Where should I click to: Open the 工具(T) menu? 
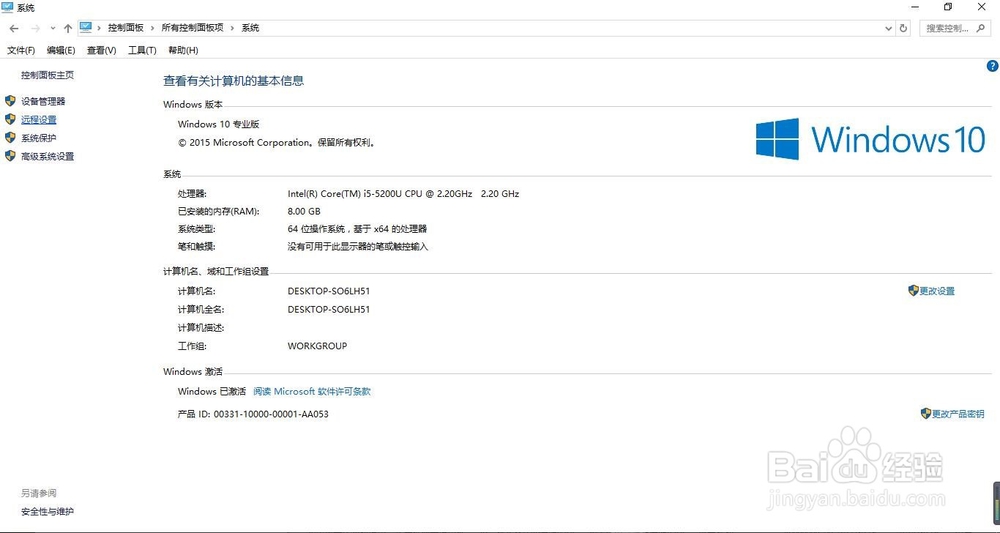142,50
